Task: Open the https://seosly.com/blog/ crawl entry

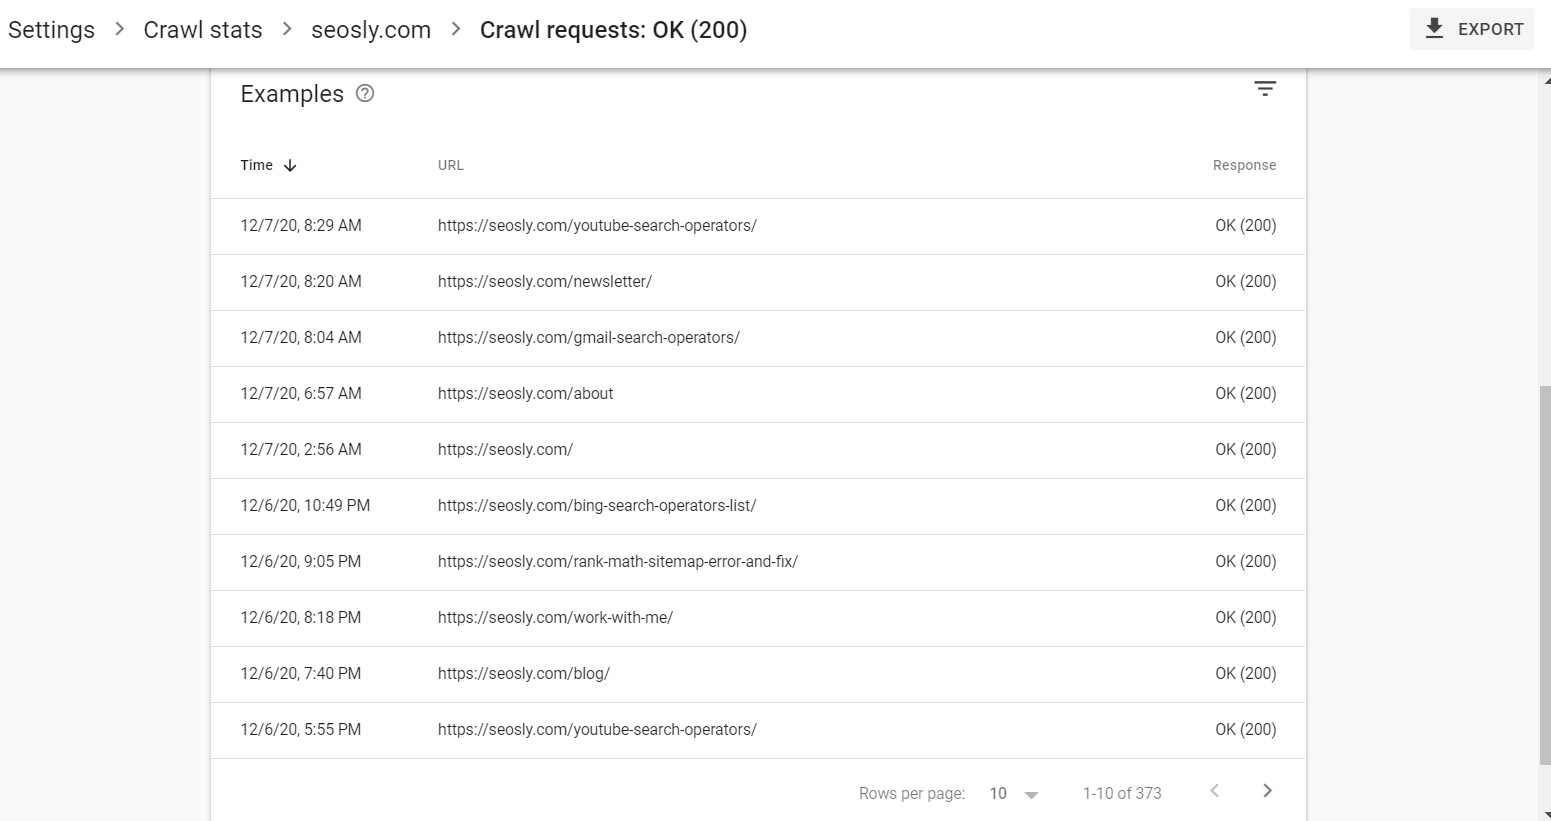Action: (x=524, y=673)
